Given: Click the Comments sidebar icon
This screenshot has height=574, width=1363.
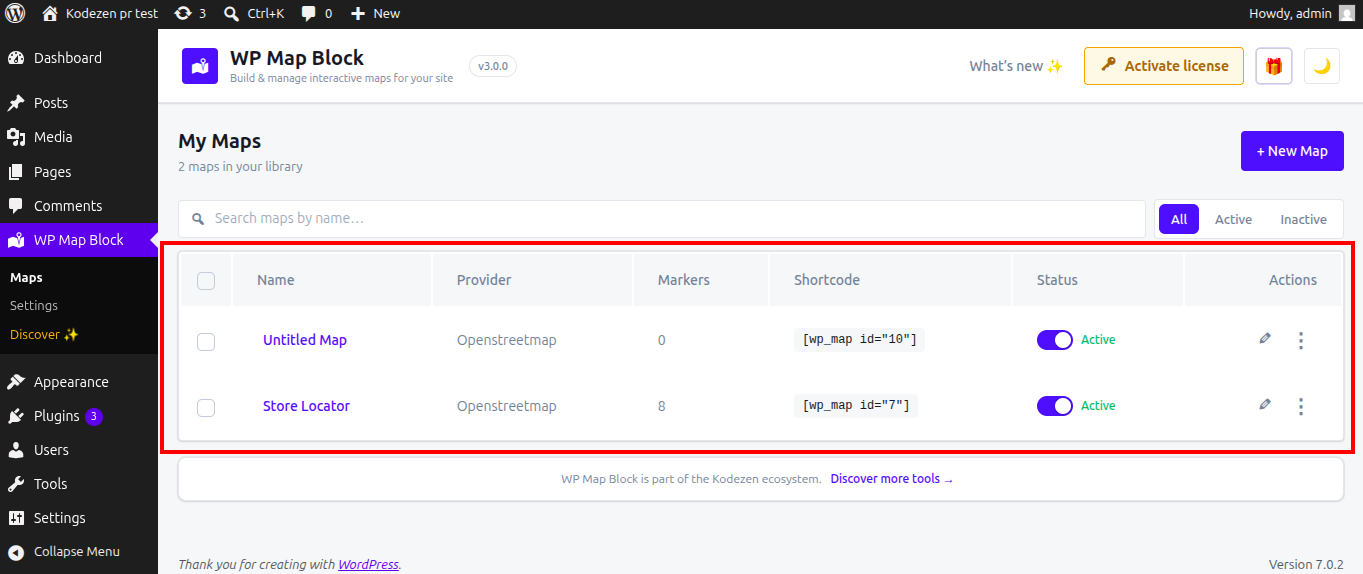Looking at the screenshot, I should [x=16, y=206].
